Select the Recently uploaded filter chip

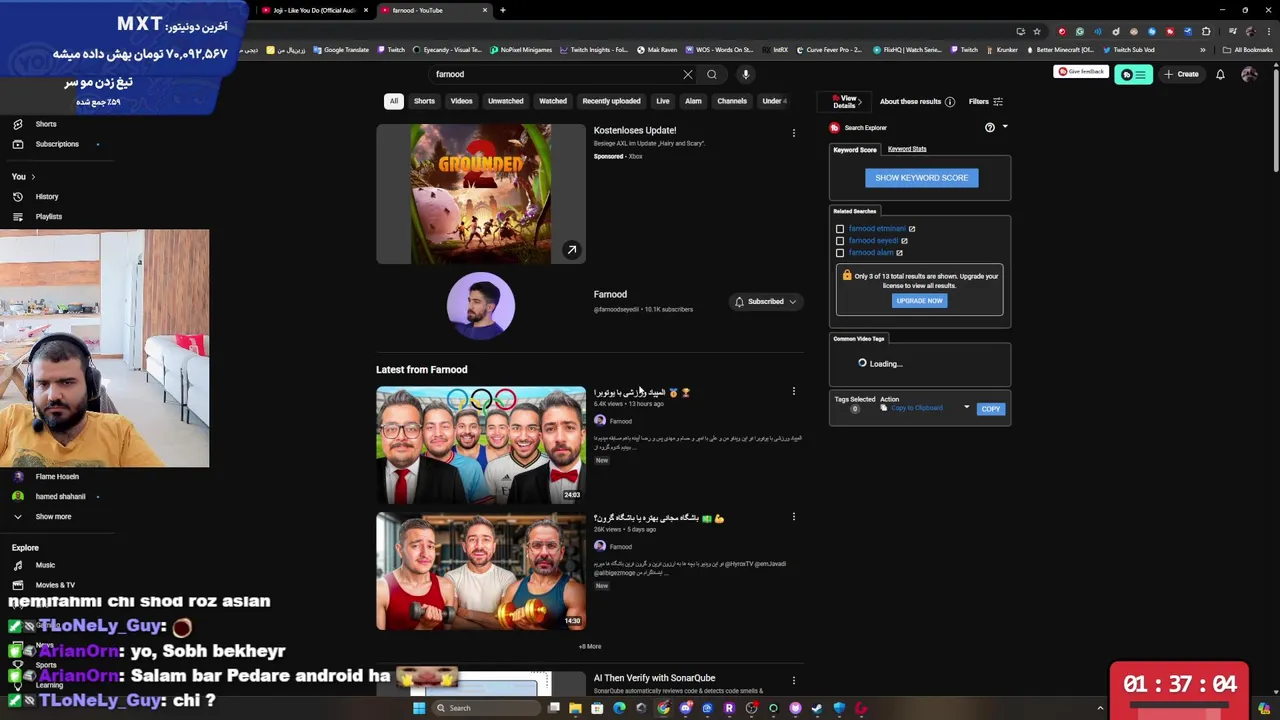[x=611, y=101]
